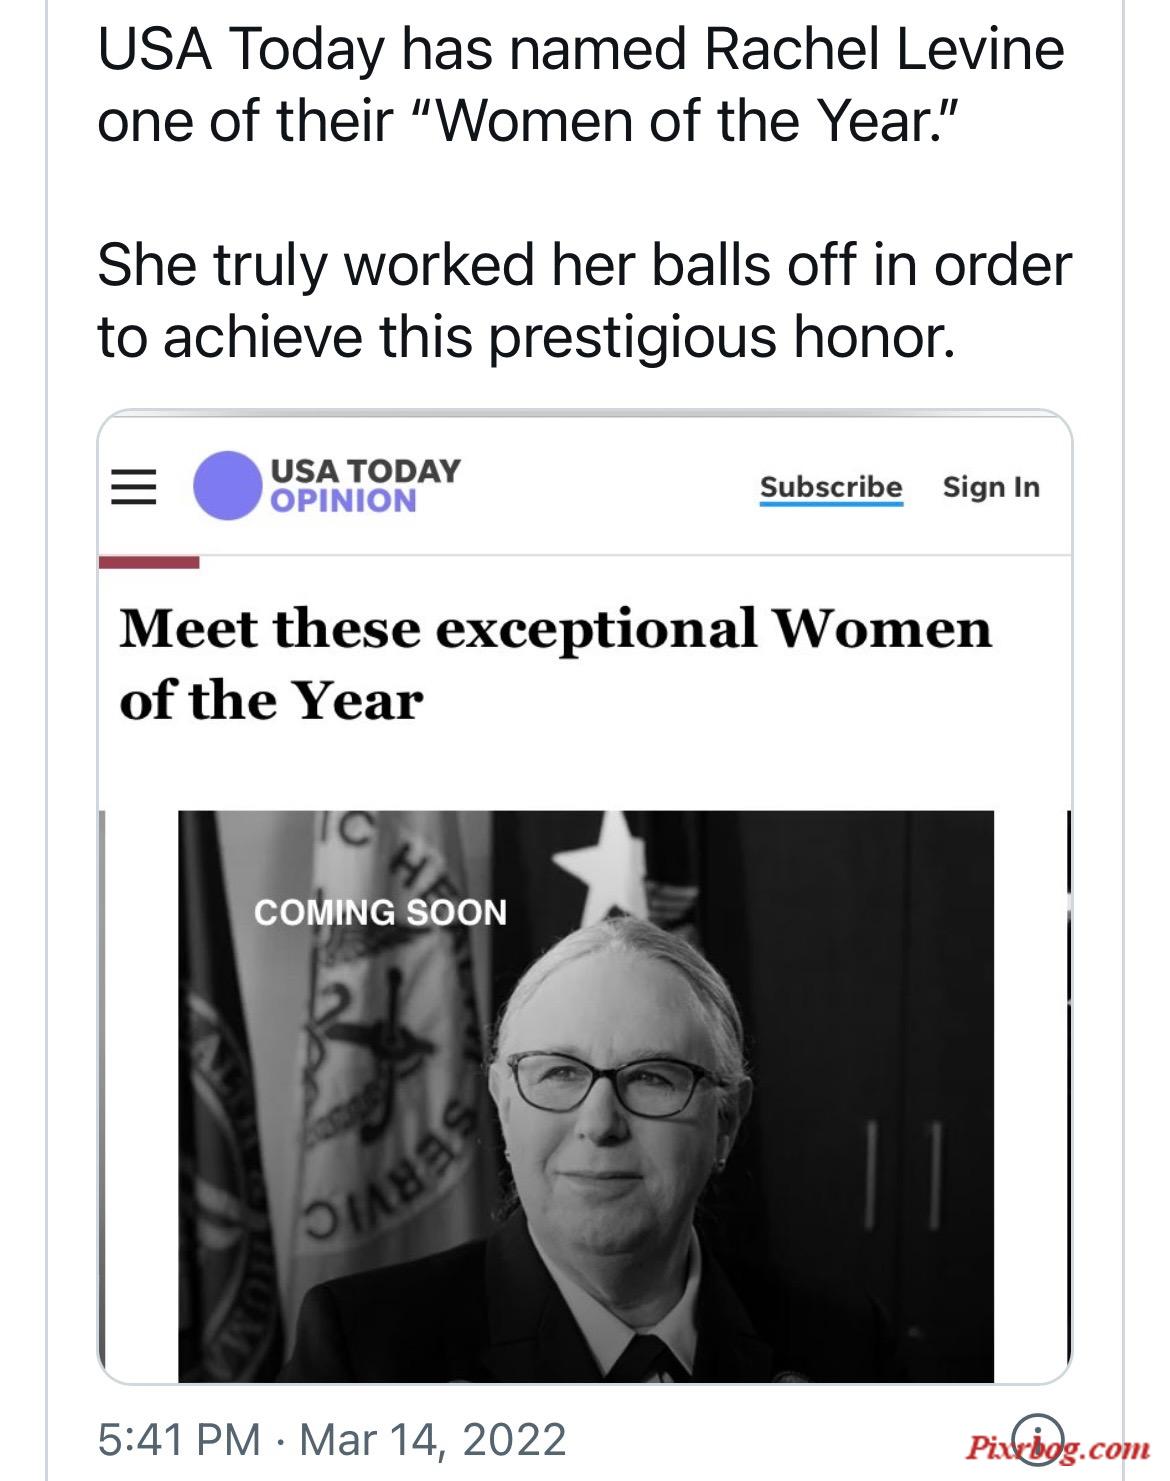Open the hamburger menu icon
This screenshot has height=1481, width=1170.
pyautogui.click(x=133, y=487)
